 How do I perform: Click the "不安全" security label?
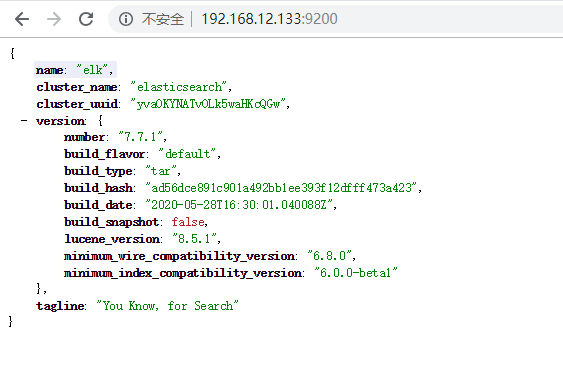click(x=163, y=19)
